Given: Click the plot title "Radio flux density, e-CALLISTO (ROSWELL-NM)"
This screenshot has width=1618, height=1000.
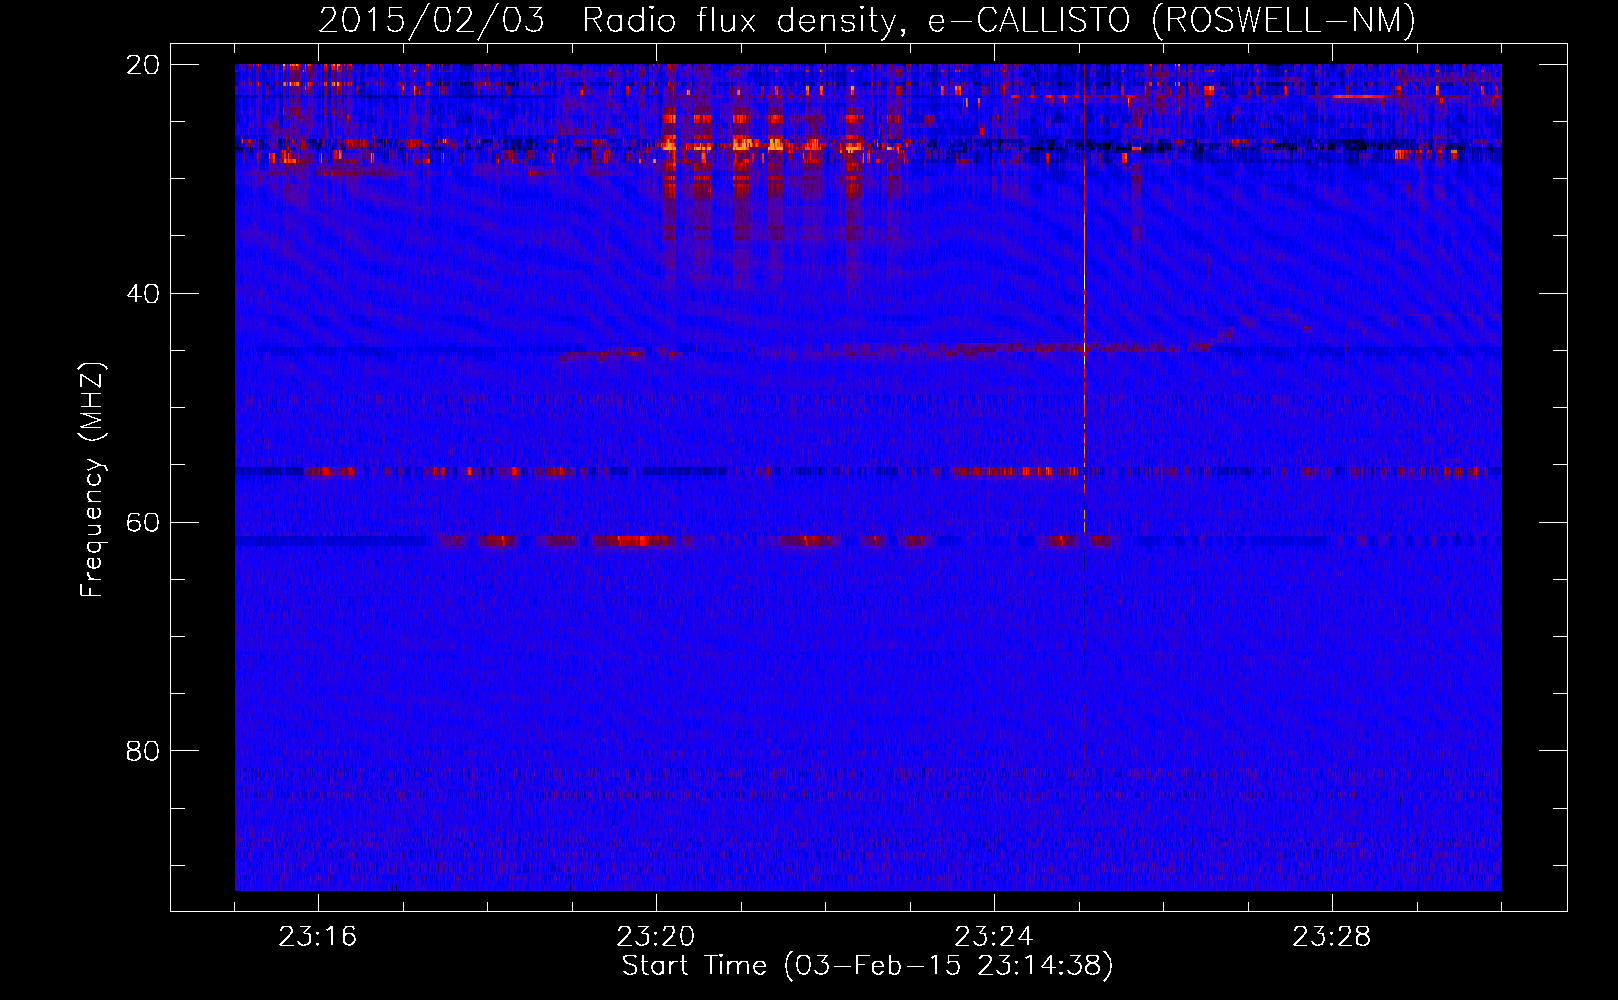Looking at the screenshot, I should (999, 20).
